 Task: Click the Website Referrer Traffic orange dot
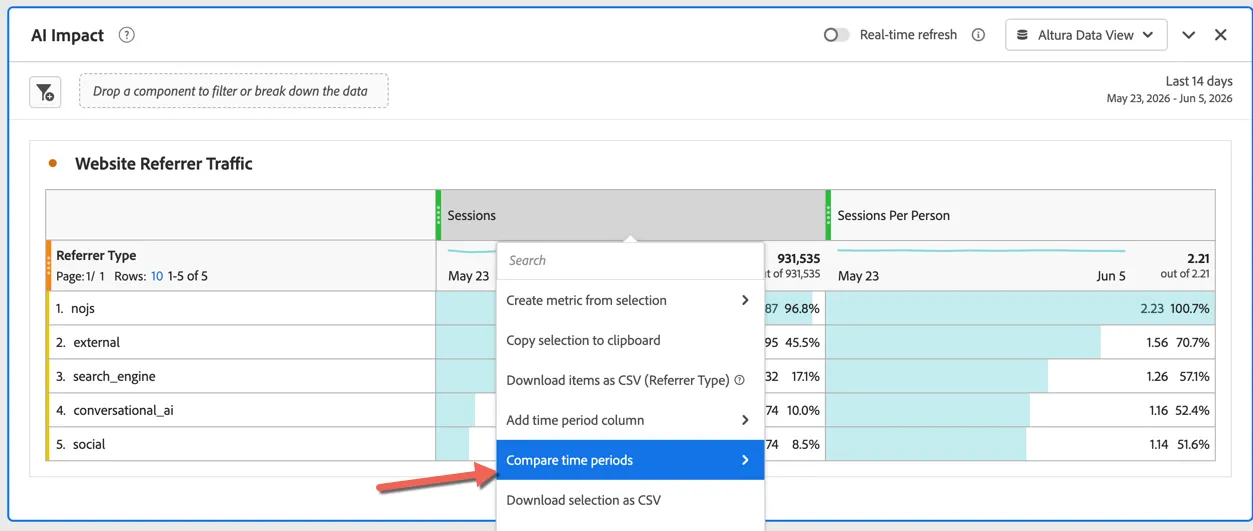pyautogui.click(x=53, y=163)
